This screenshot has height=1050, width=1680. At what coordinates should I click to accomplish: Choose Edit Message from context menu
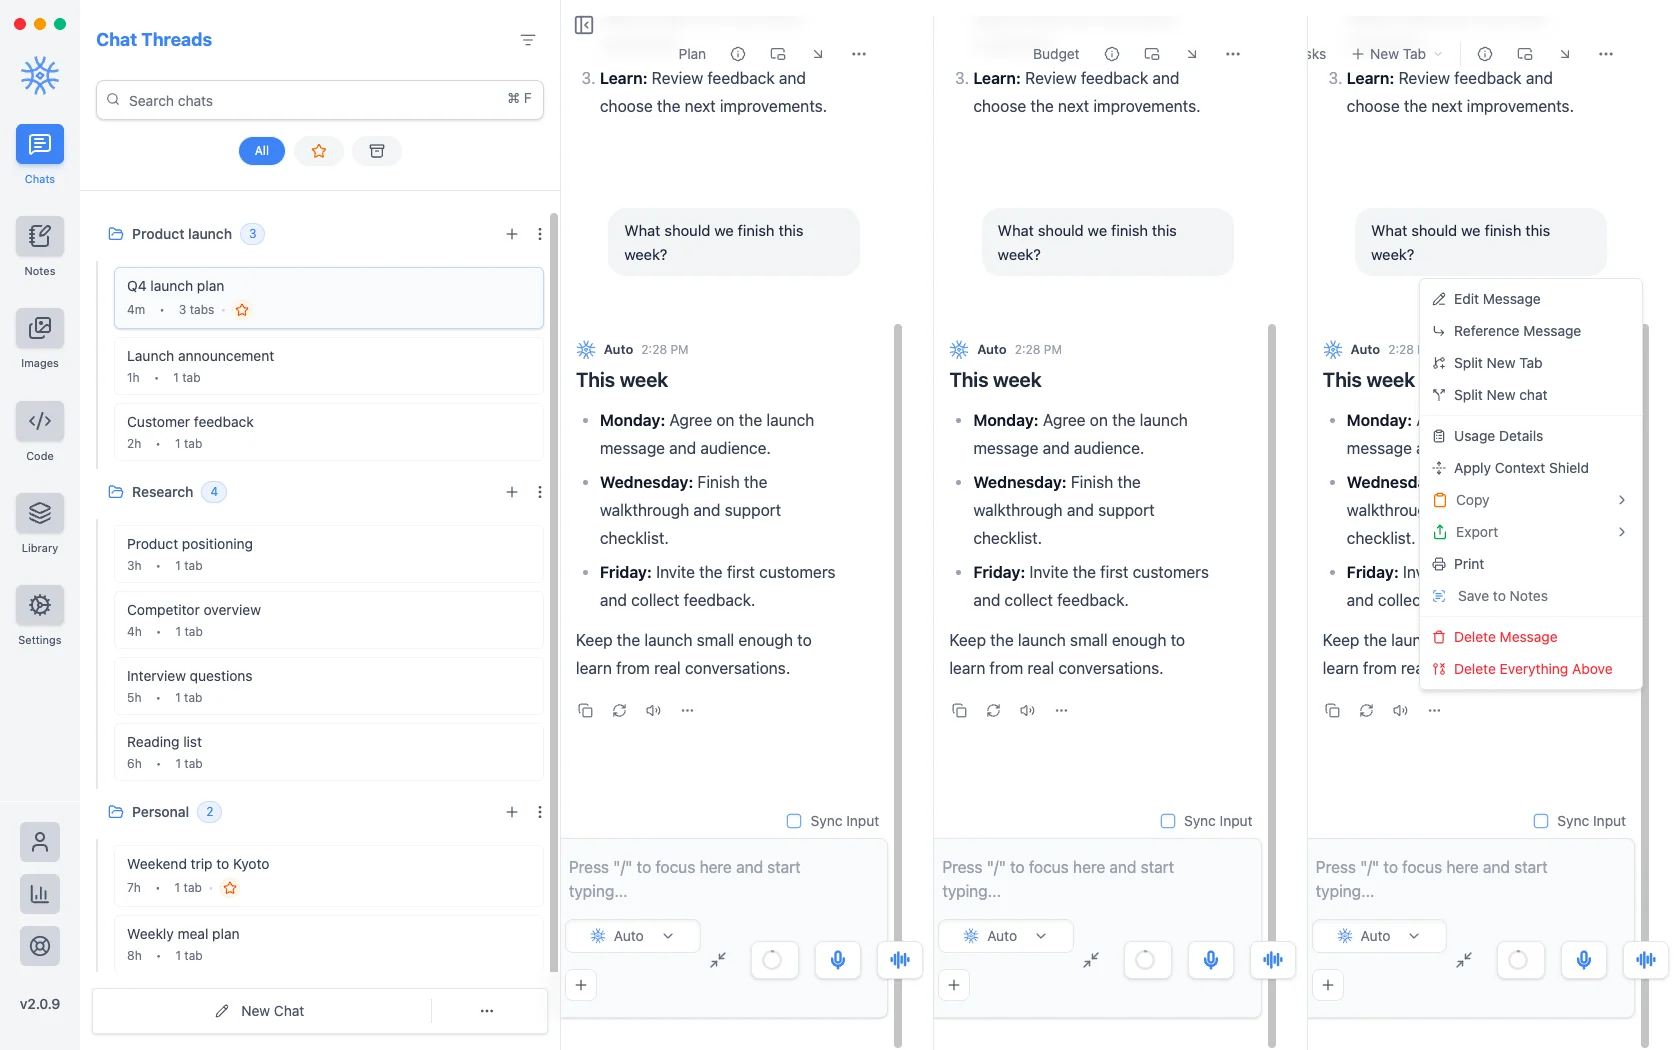[1531, 299]
